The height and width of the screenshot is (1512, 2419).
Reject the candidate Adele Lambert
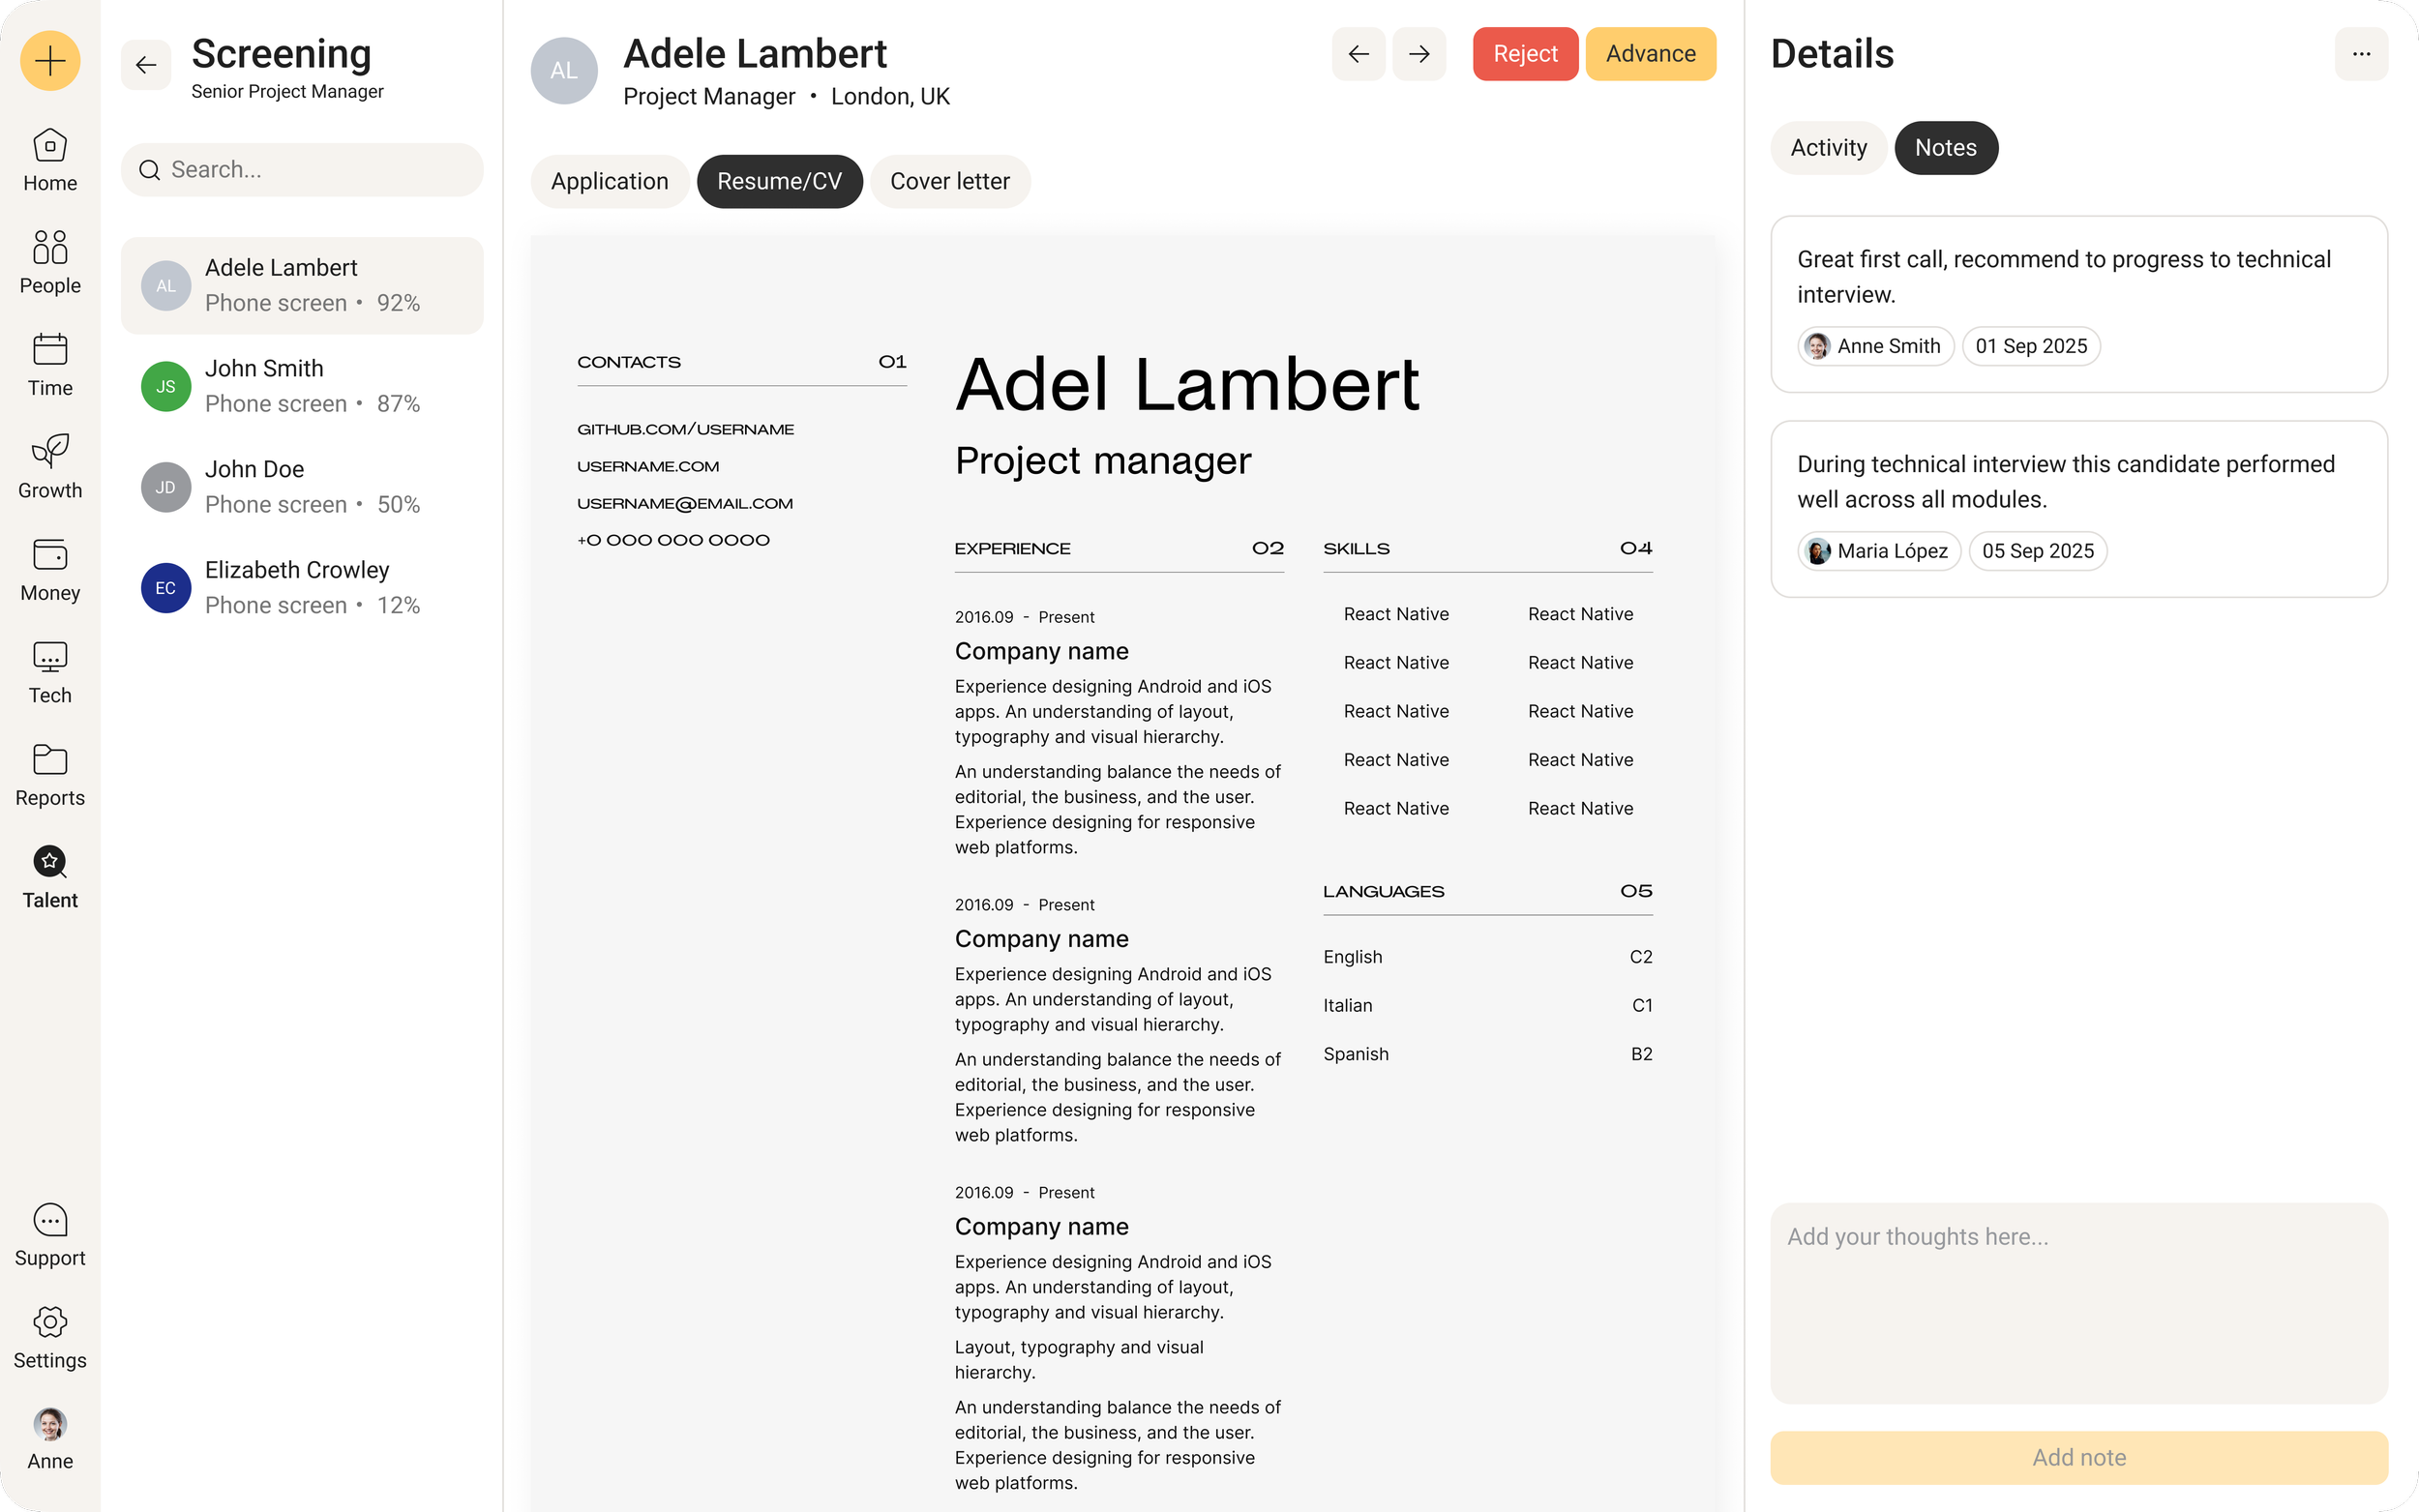(x=1525, y=54)
